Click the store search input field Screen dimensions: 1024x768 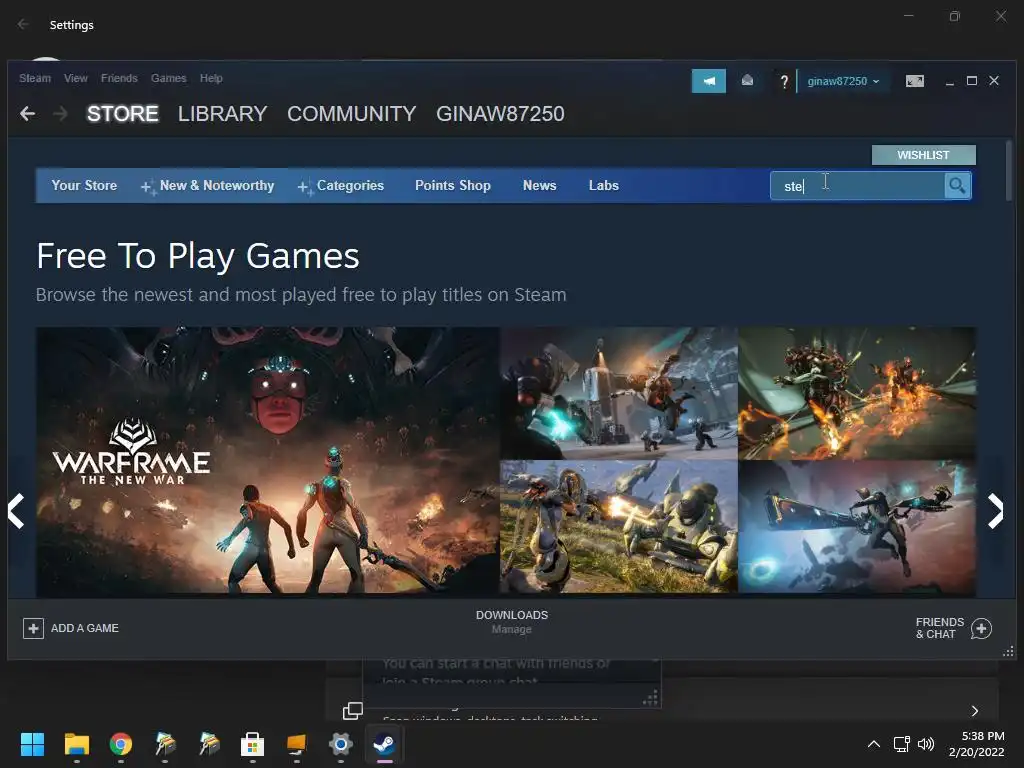(x=857, y=185)
